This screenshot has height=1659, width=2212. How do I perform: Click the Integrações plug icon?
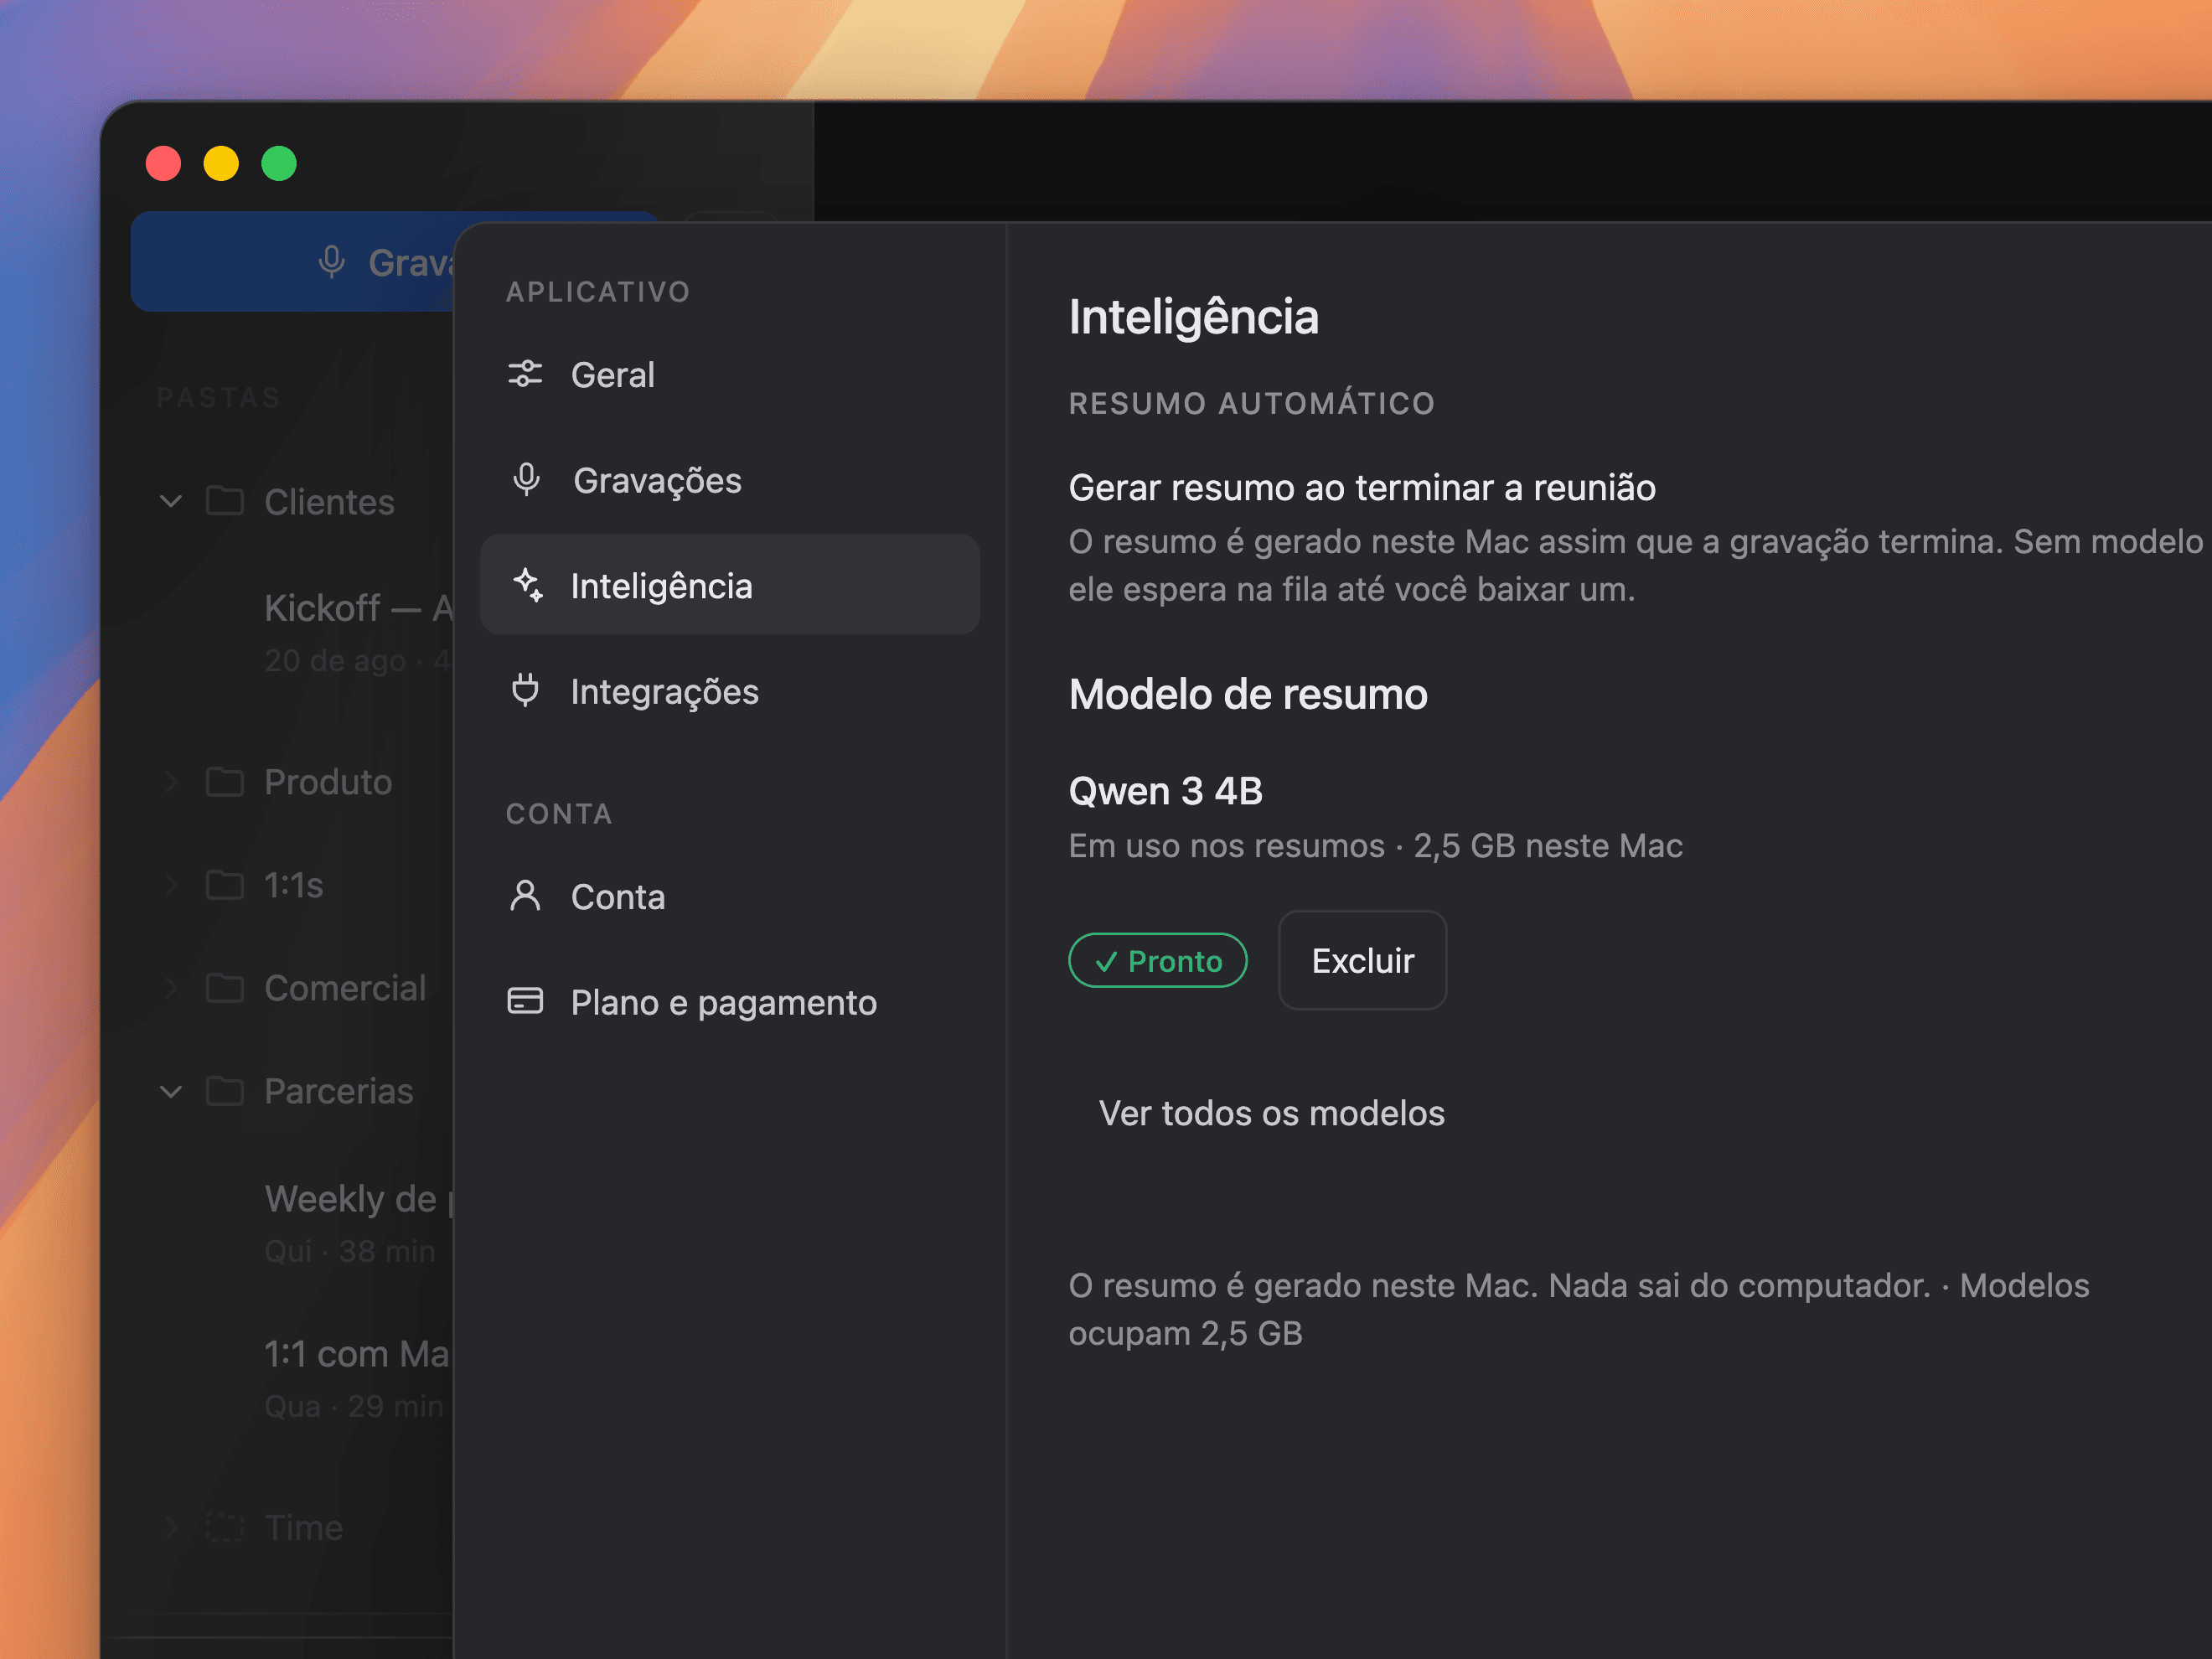[x=525, y=691]
